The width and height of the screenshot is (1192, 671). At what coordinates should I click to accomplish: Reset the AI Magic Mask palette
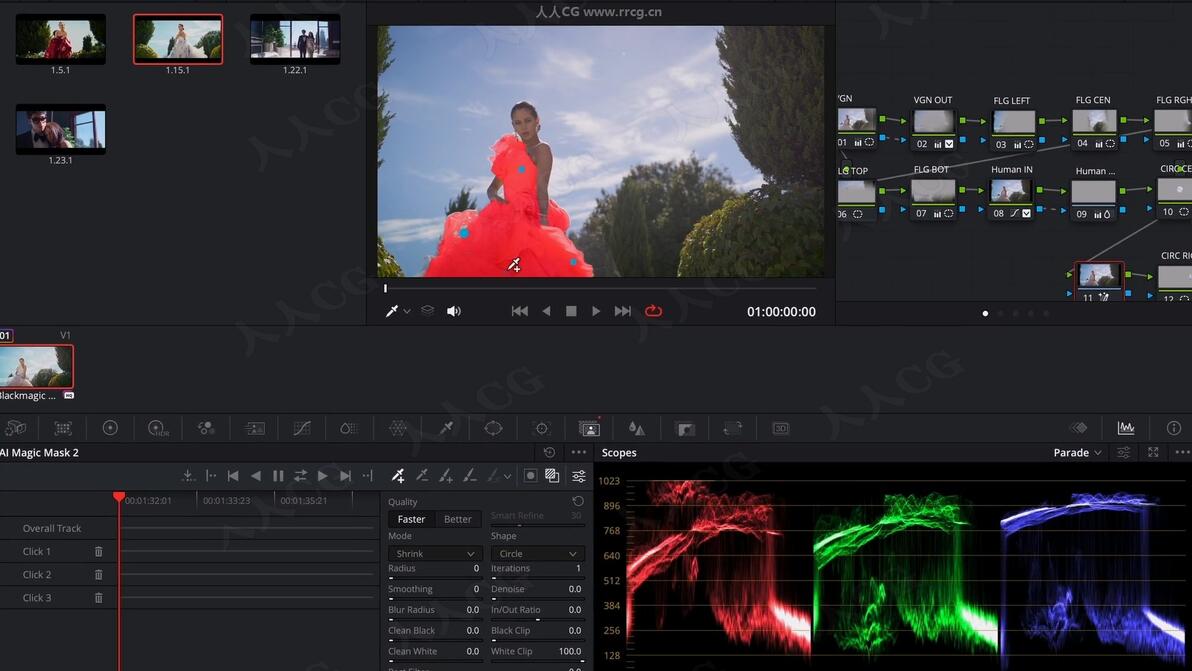[550, 453]
